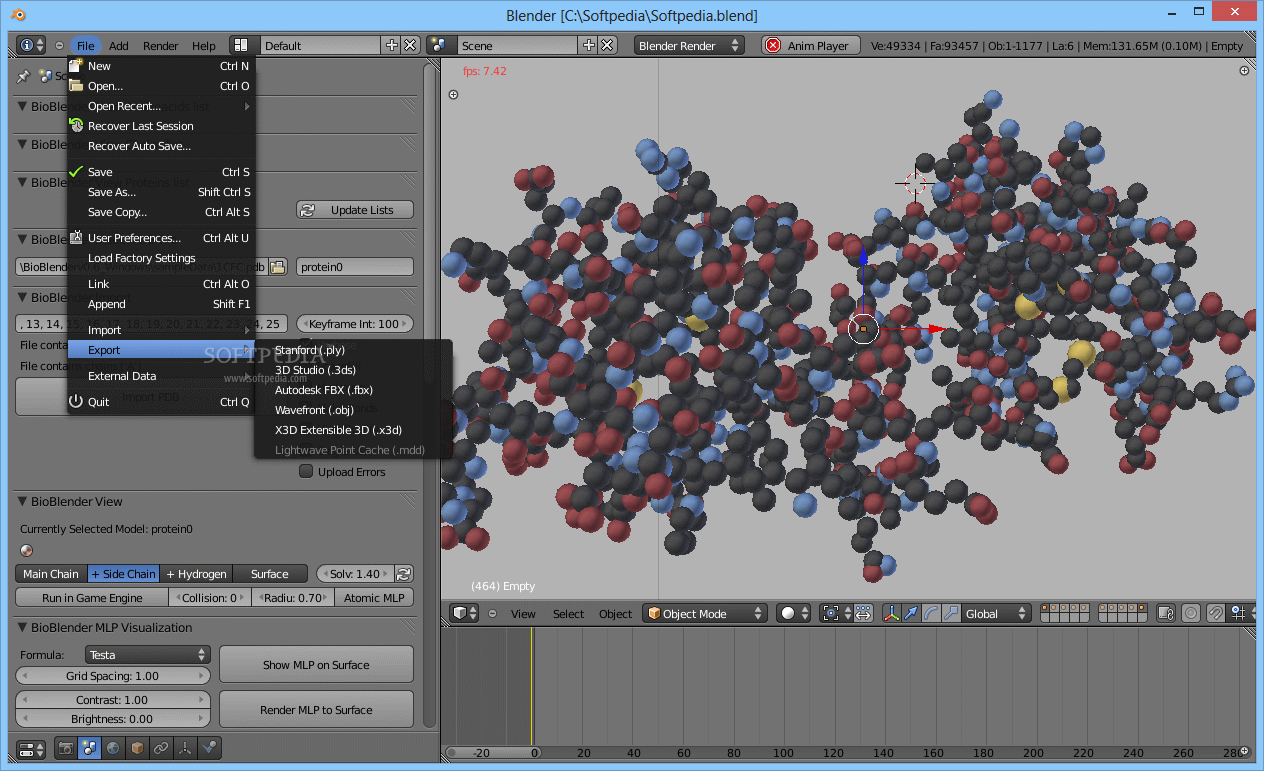The image size is (1264, 771).
Task: Expand the Import submenu
Action: point(161,330)
